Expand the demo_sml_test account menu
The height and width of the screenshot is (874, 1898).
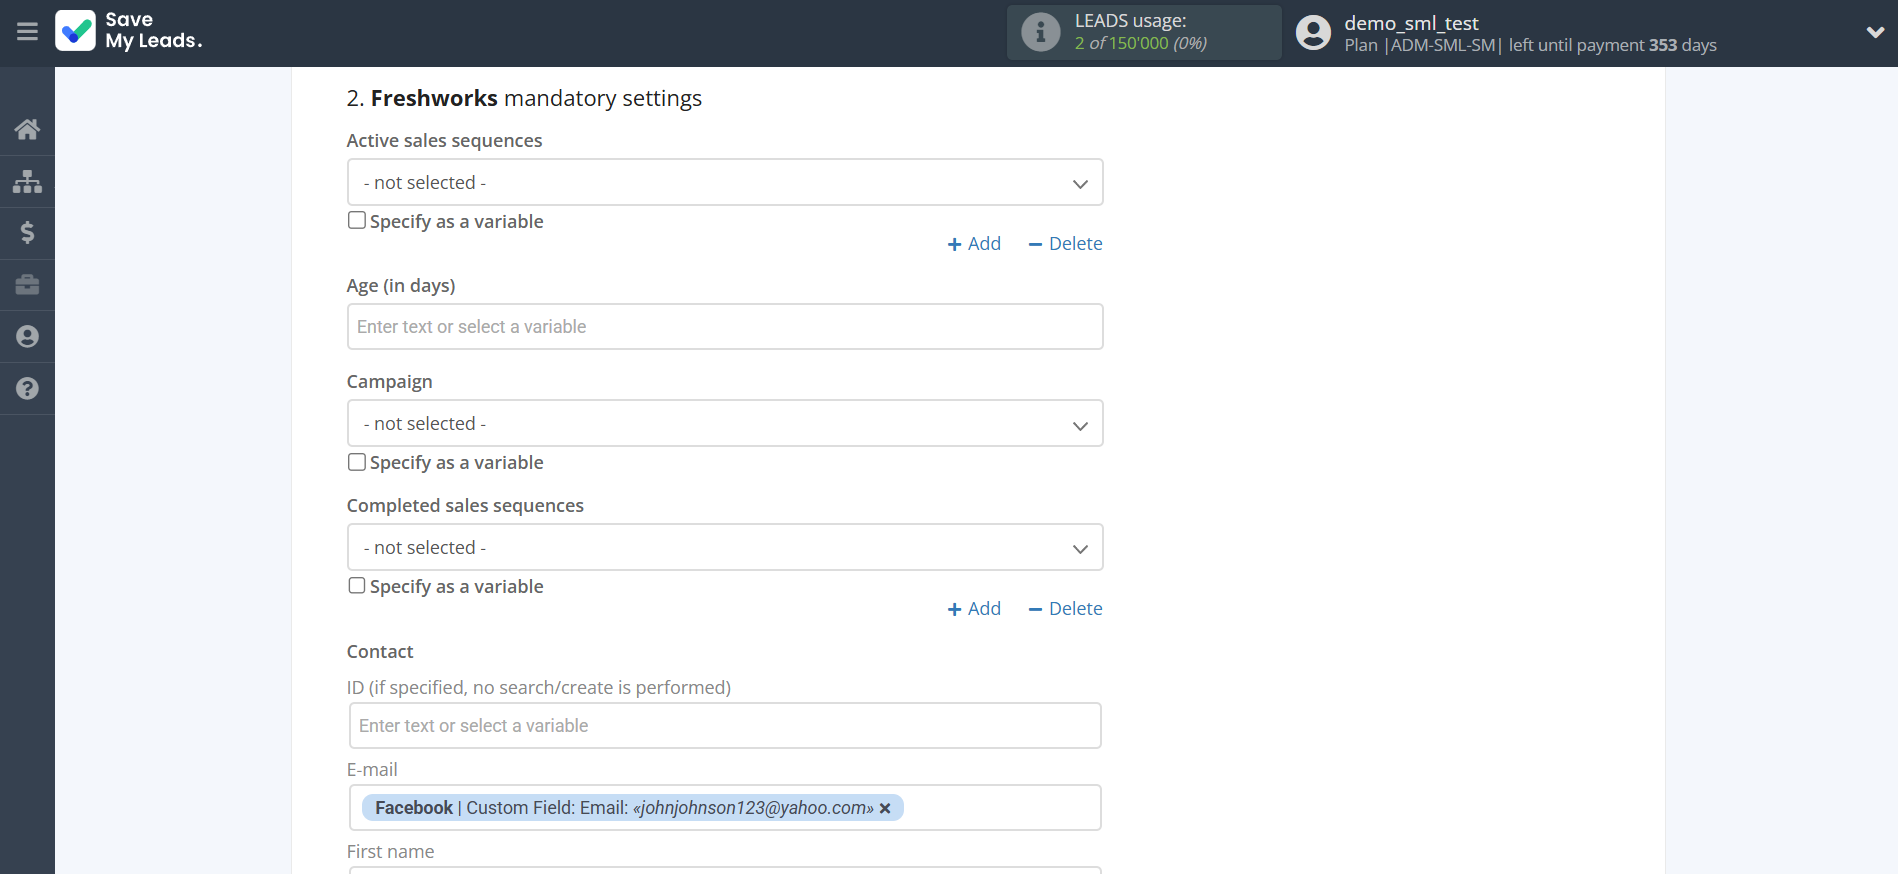click(x=1874, y=32)
